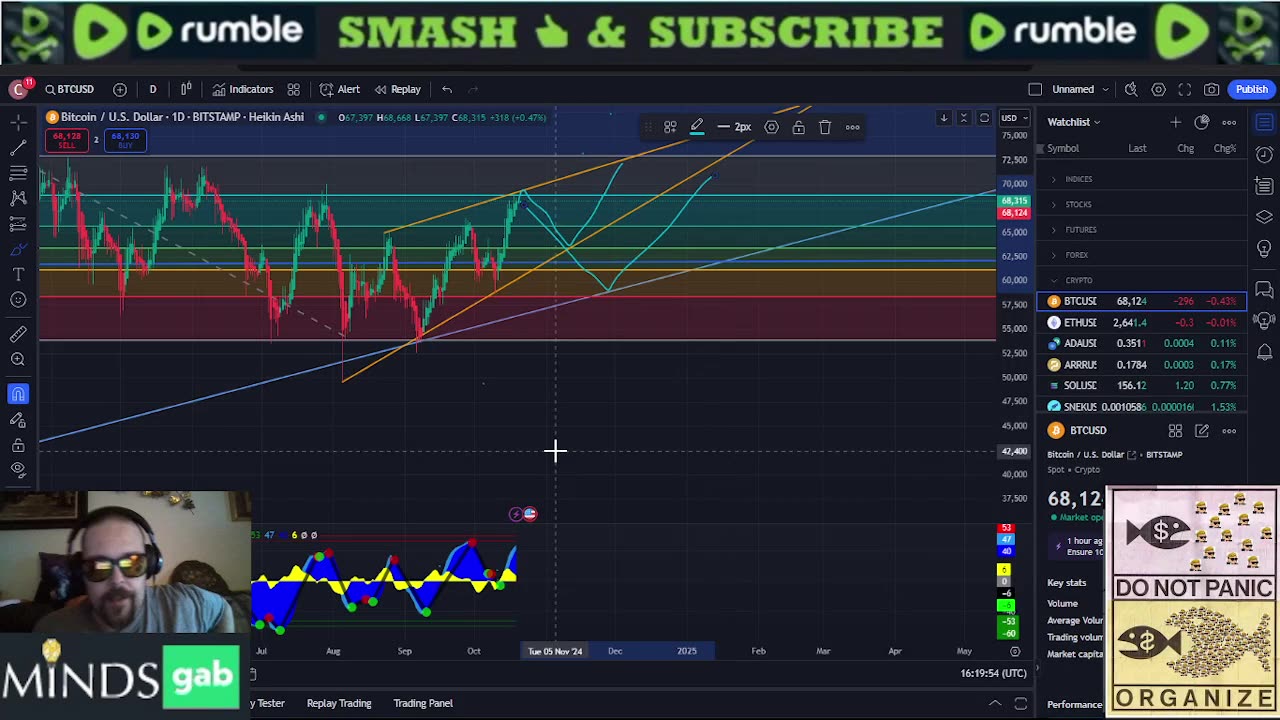The image size is (1280, 720).
Task: Open drawing templates in floating toolbar
Action: coord(670,127)
